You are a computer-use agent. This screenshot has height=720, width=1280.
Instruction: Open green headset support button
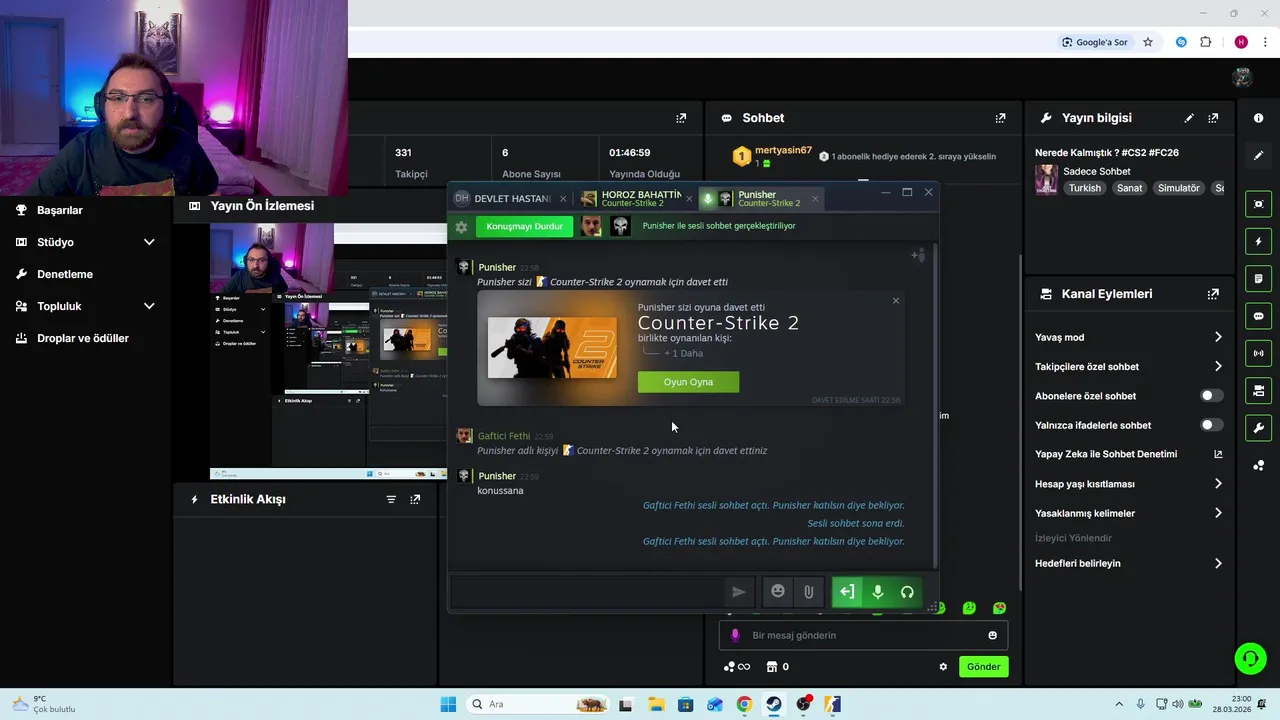point(1250,658)
